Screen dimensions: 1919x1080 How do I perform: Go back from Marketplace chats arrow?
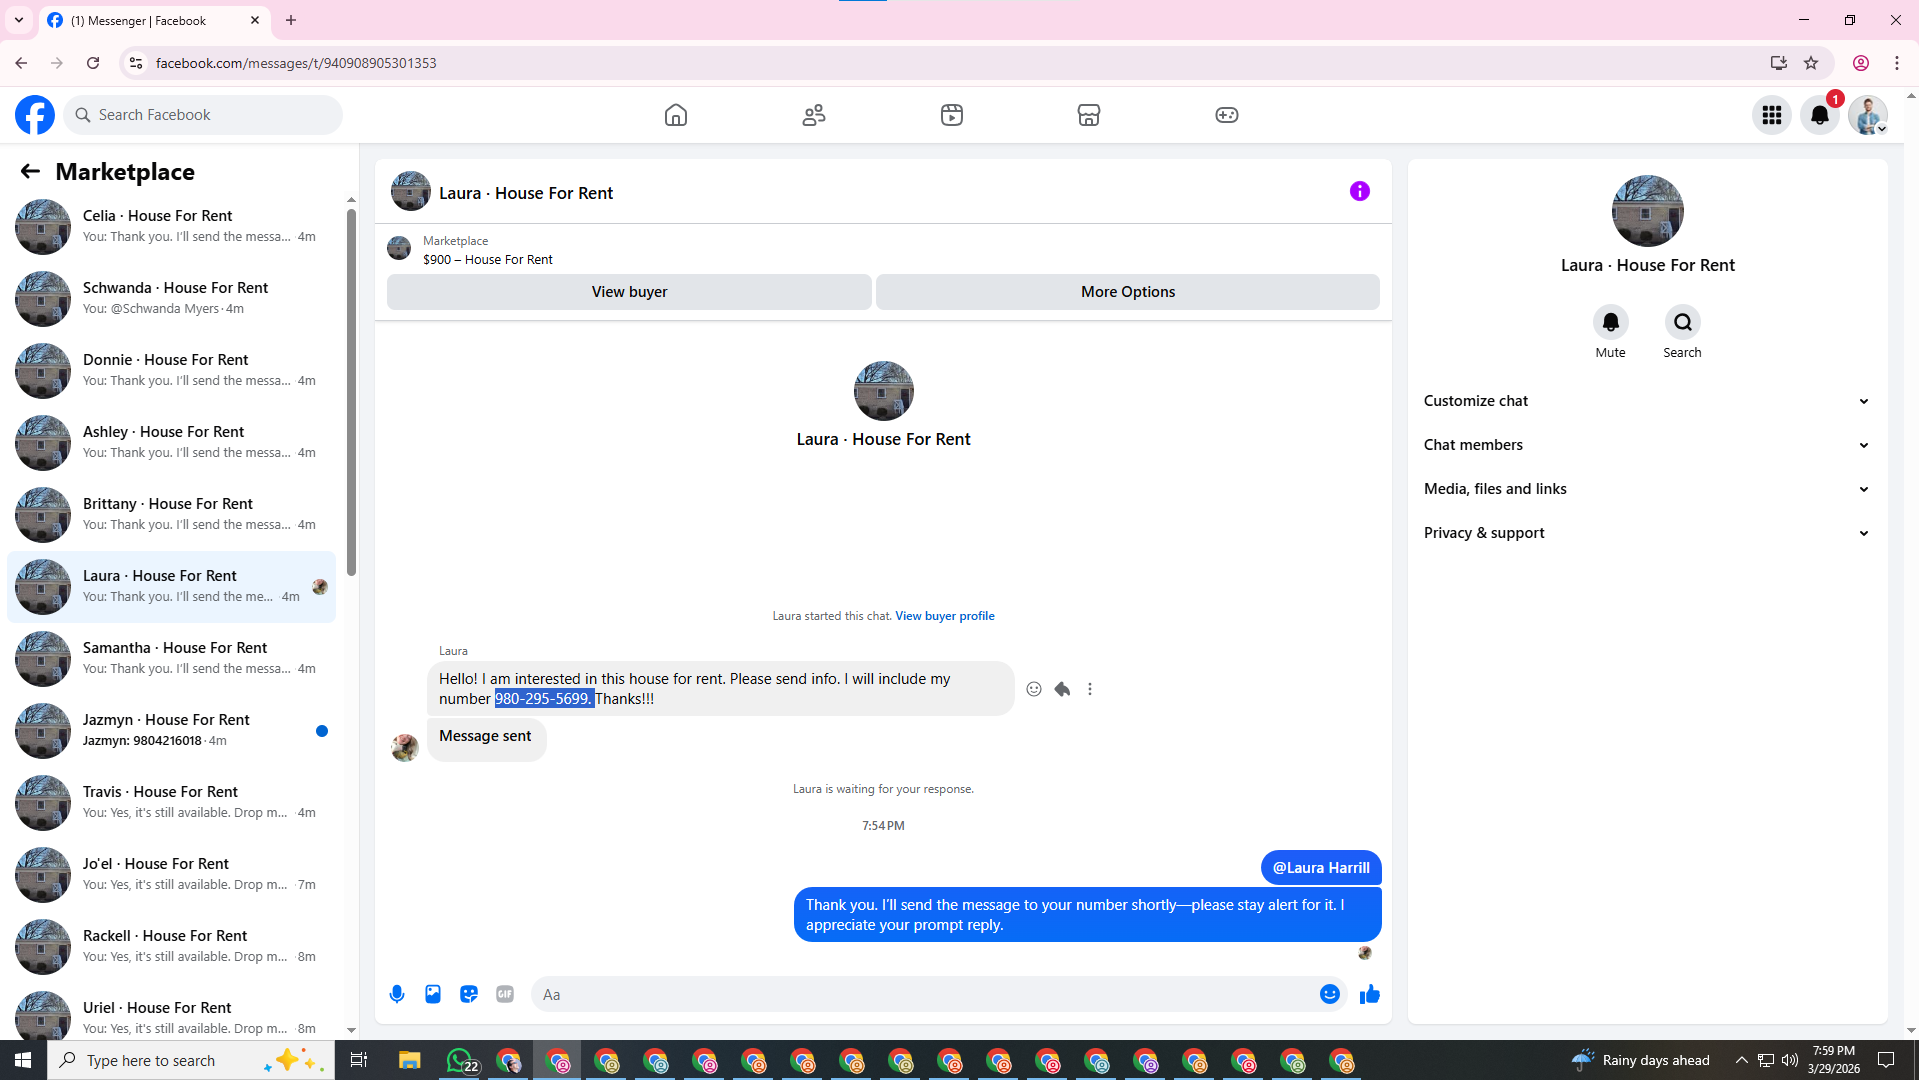tap(30, 172)
